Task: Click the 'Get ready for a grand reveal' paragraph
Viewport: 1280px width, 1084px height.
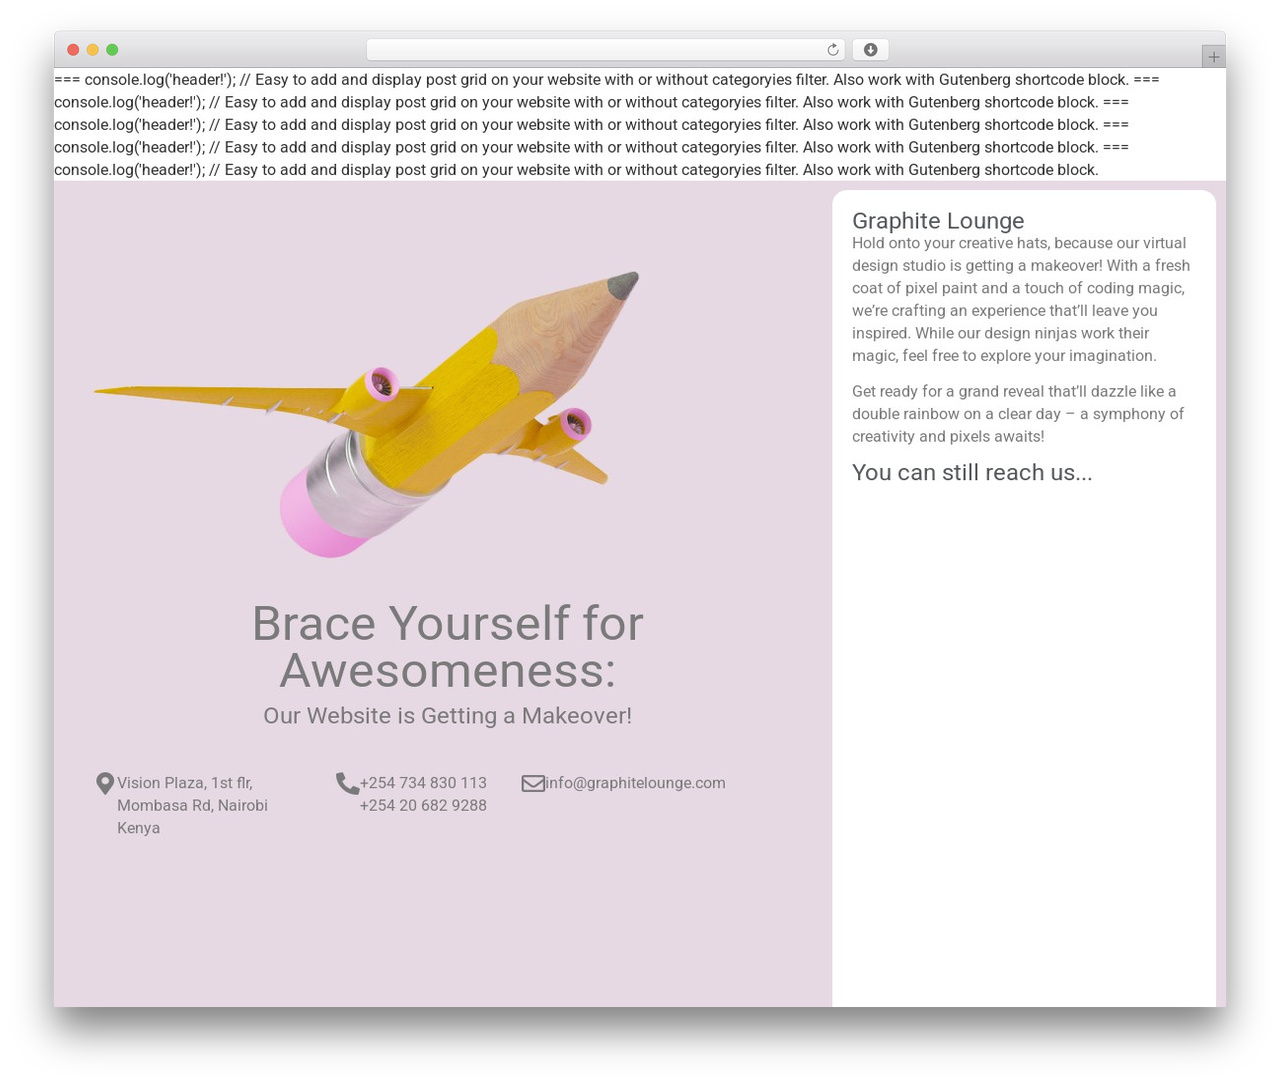Action: (x=1018, y=413)
